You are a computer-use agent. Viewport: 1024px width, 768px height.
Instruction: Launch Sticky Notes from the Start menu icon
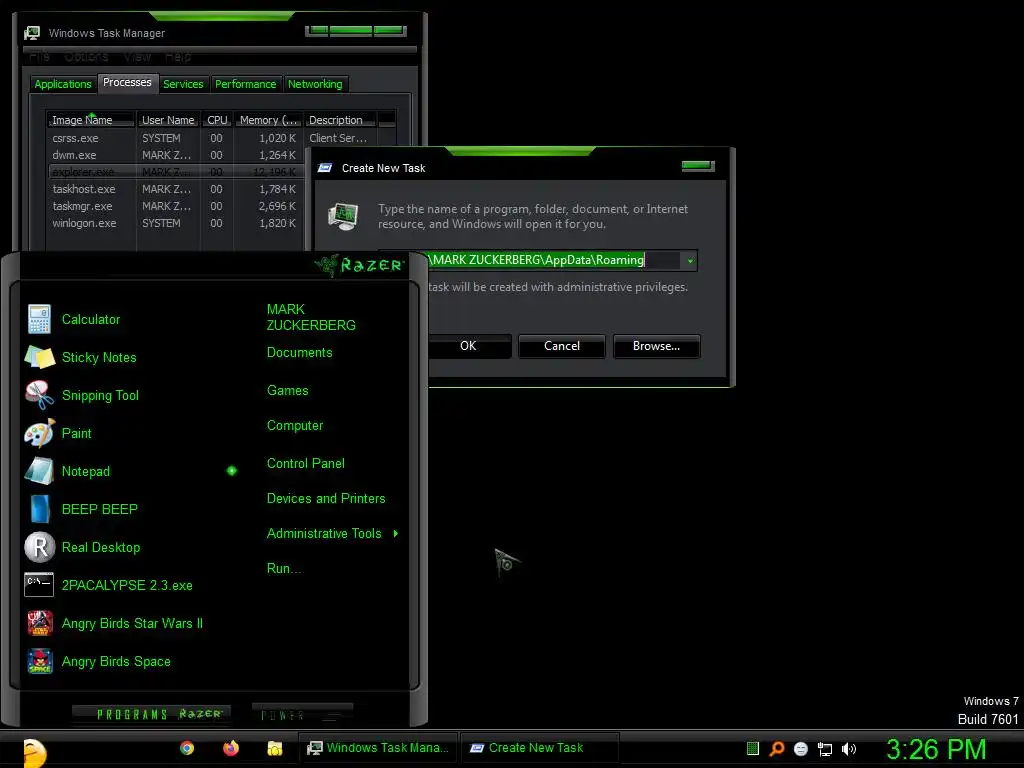(39, 357)
